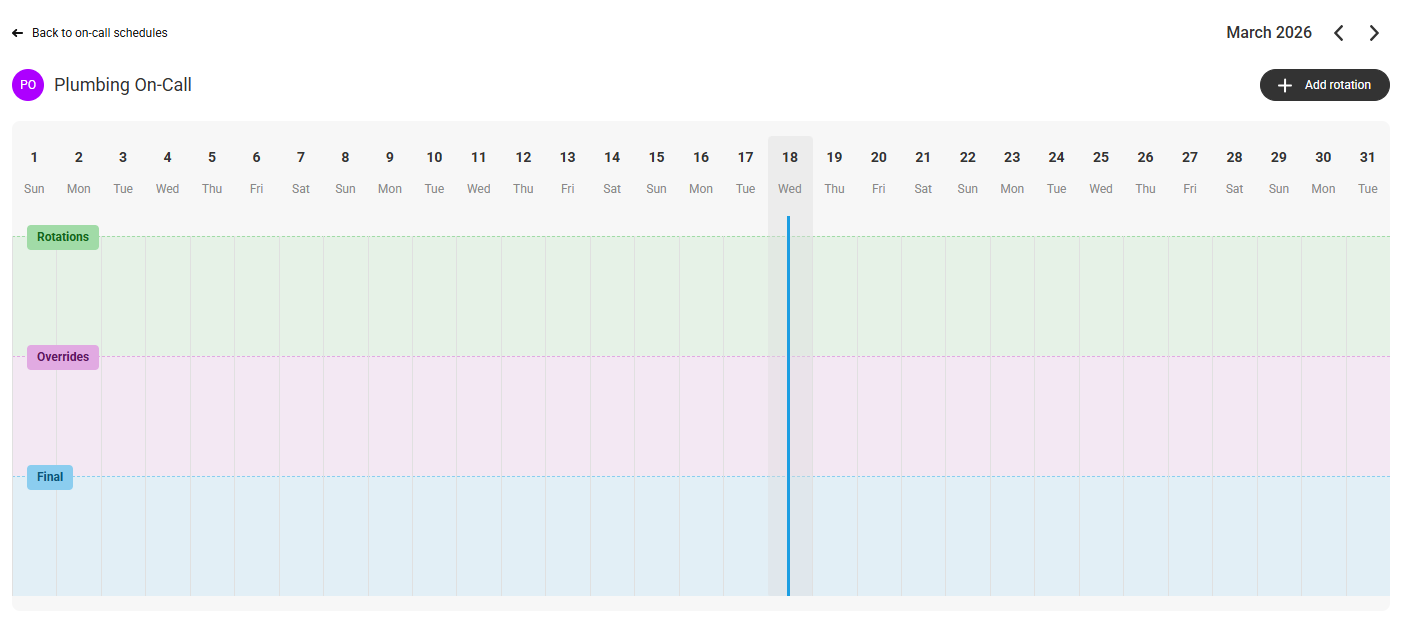Screen dimensions: 1401x623
Task: Select the Final layer label
Action: [x=50, y=477]
